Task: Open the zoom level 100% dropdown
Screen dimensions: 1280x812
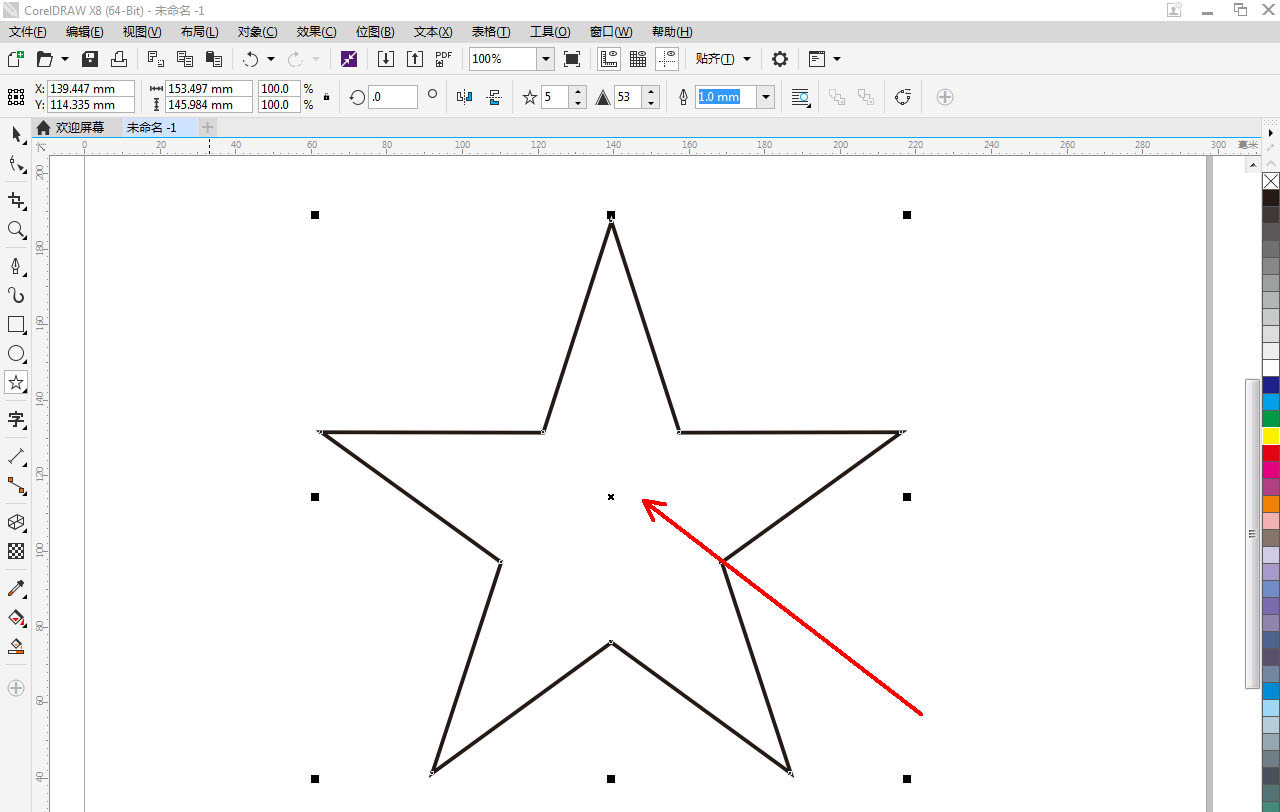Action: (x=546, y=59)
